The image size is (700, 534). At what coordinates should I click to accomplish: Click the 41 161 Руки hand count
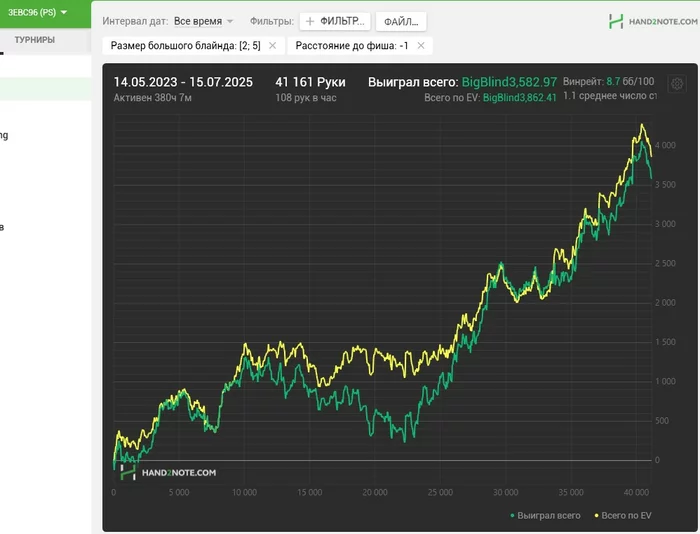coord(310,82)
